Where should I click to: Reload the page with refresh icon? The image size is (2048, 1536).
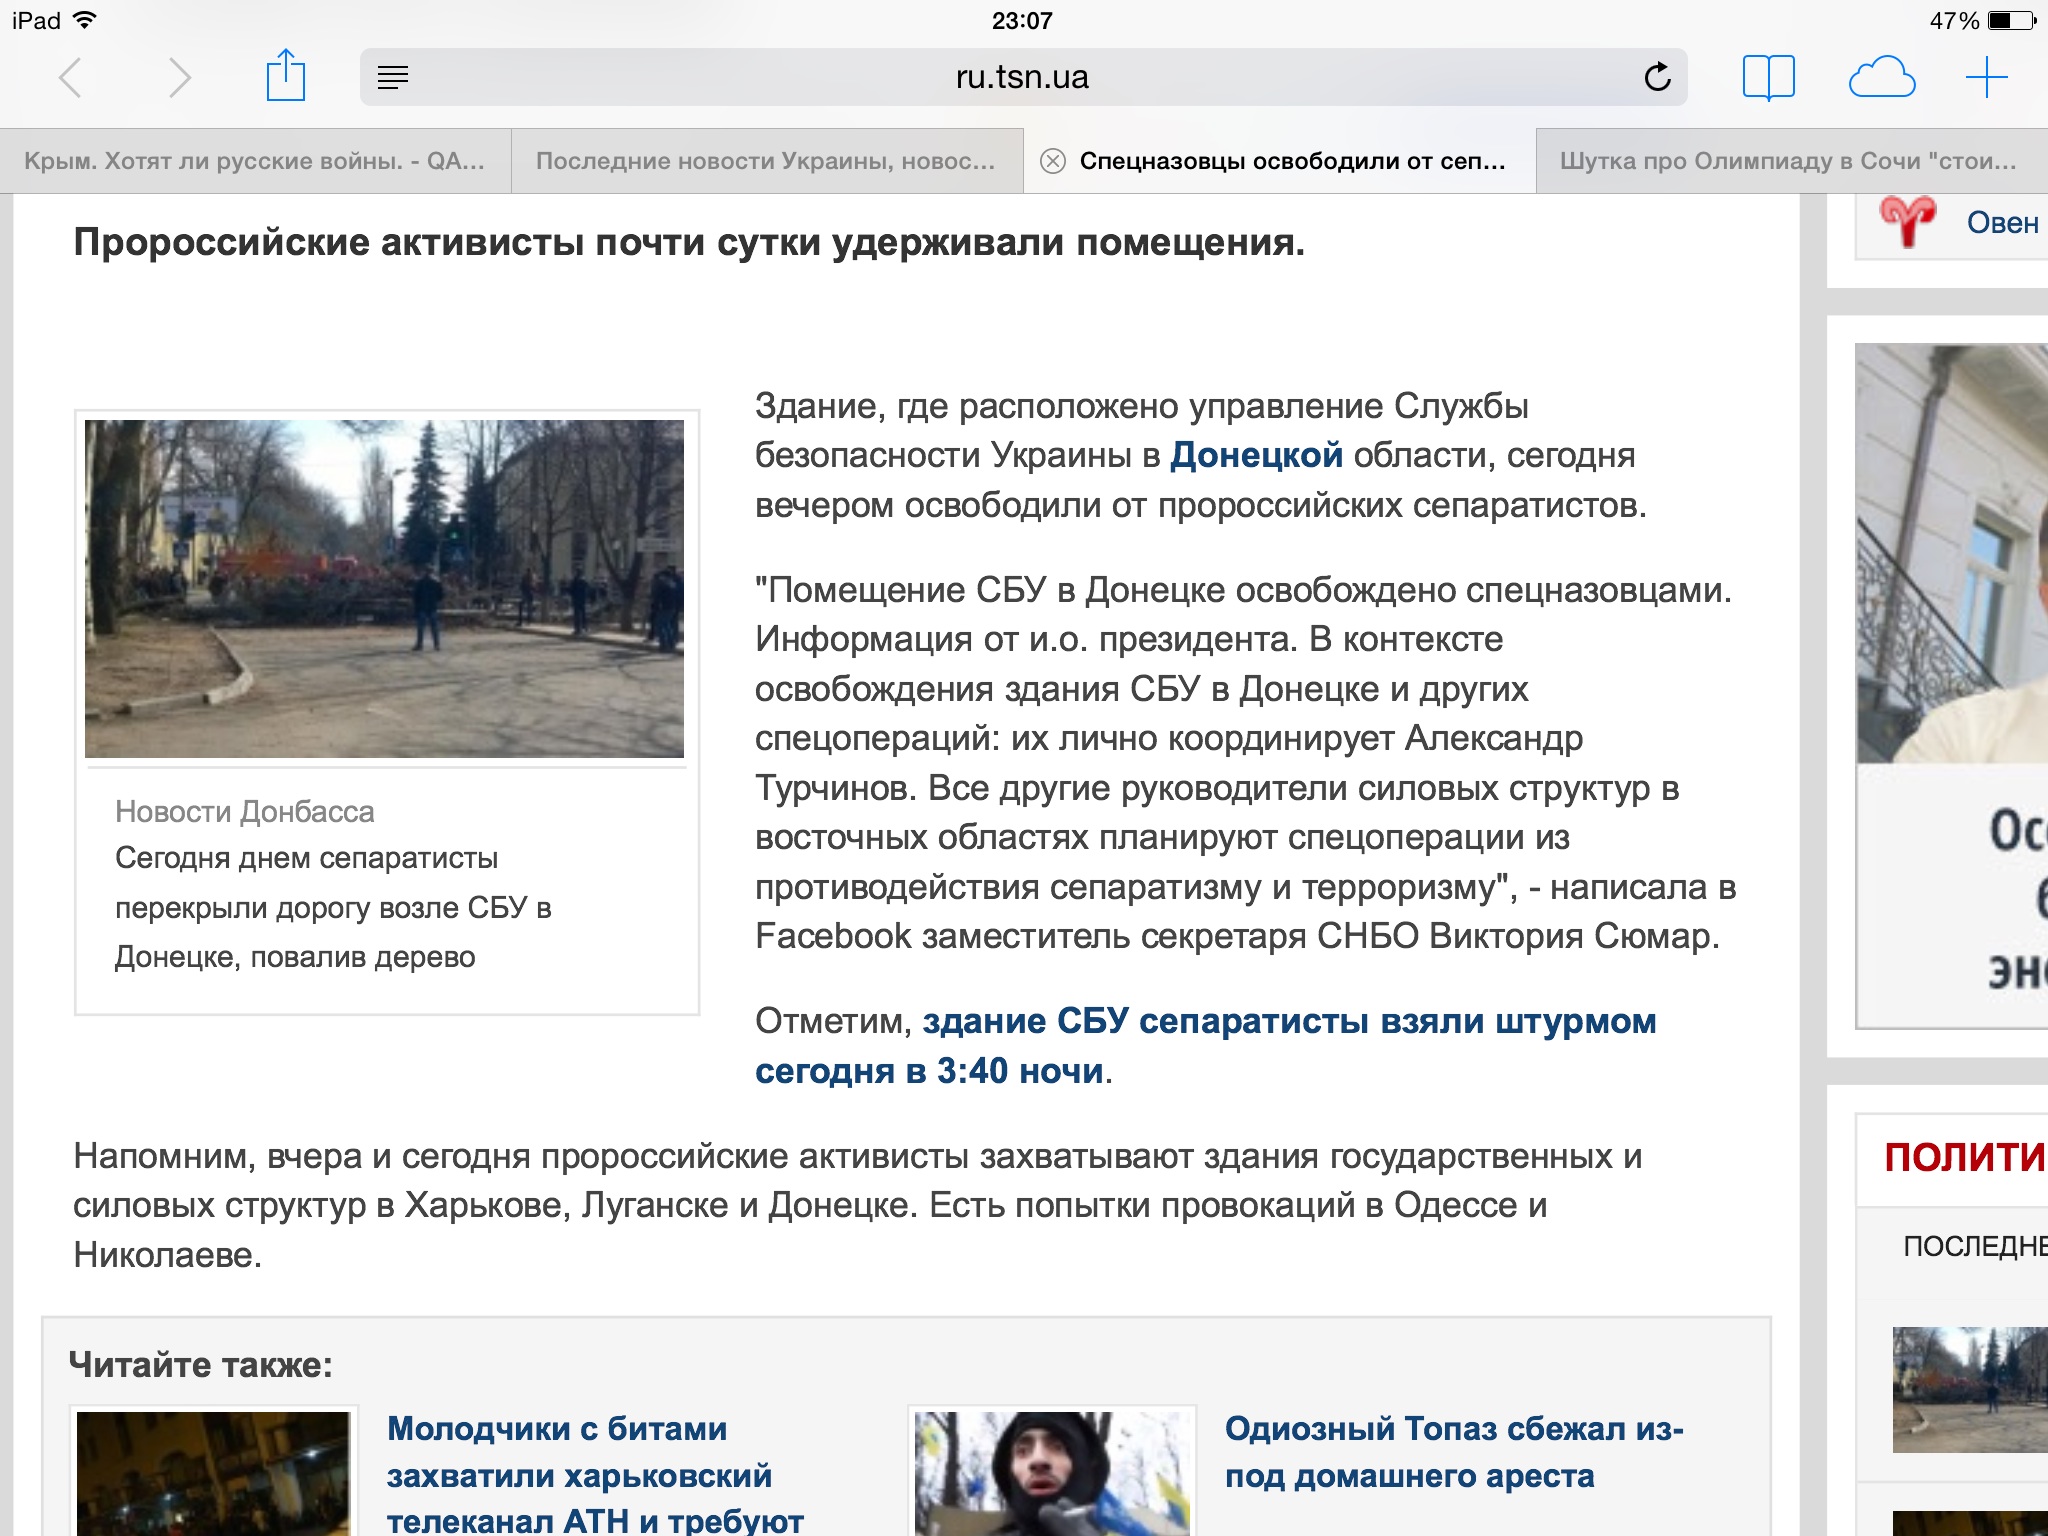[1657, 77]
